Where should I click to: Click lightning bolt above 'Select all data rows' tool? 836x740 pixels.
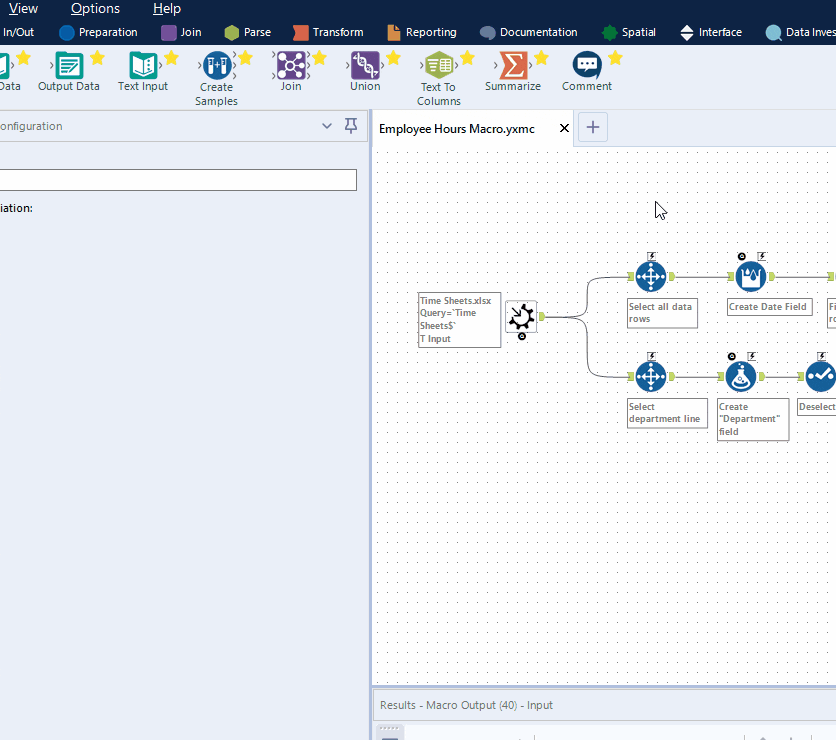pyautogui.click(x=652, y=256)
